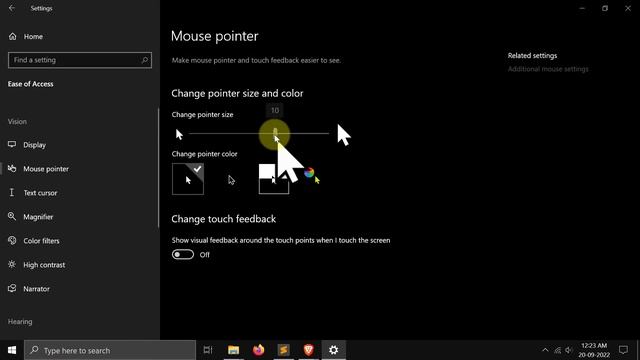This screenshot has height=360, width=640.
Task: Open Sublime Text from taskbar
Action: pos(284,350)
